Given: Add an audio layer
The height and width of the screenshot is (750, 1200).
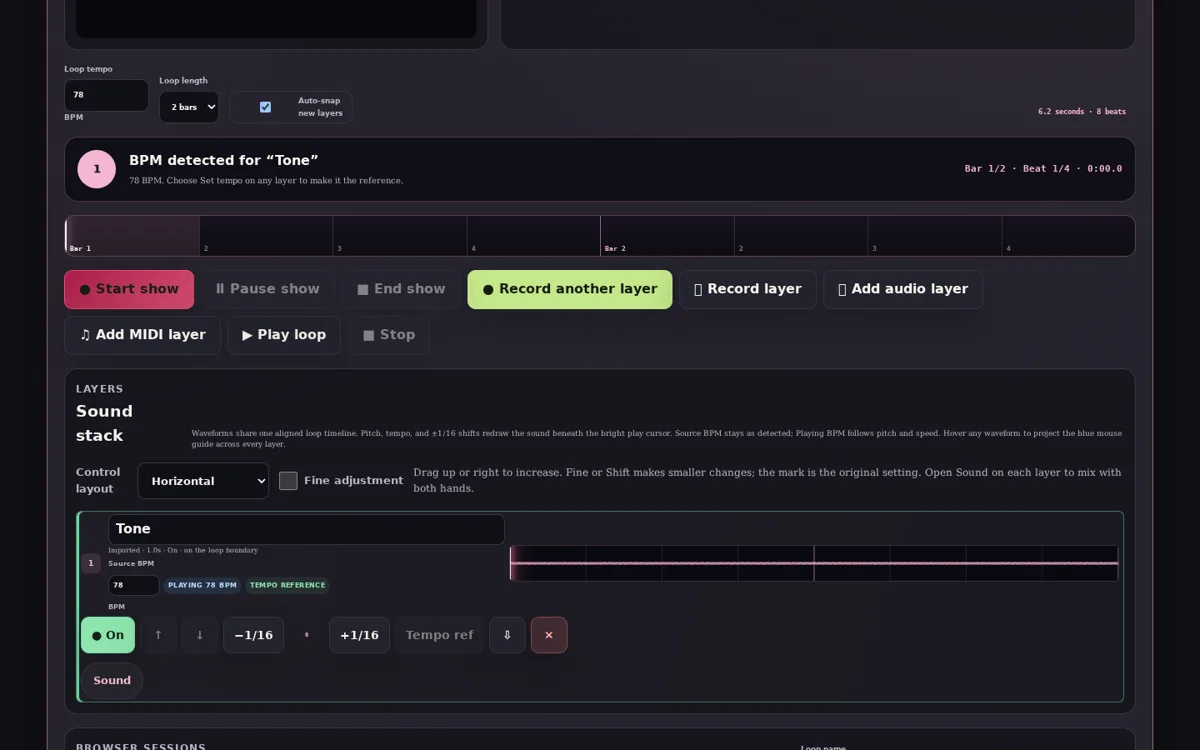Looking at the screenshot, I should tap(903, 289).
